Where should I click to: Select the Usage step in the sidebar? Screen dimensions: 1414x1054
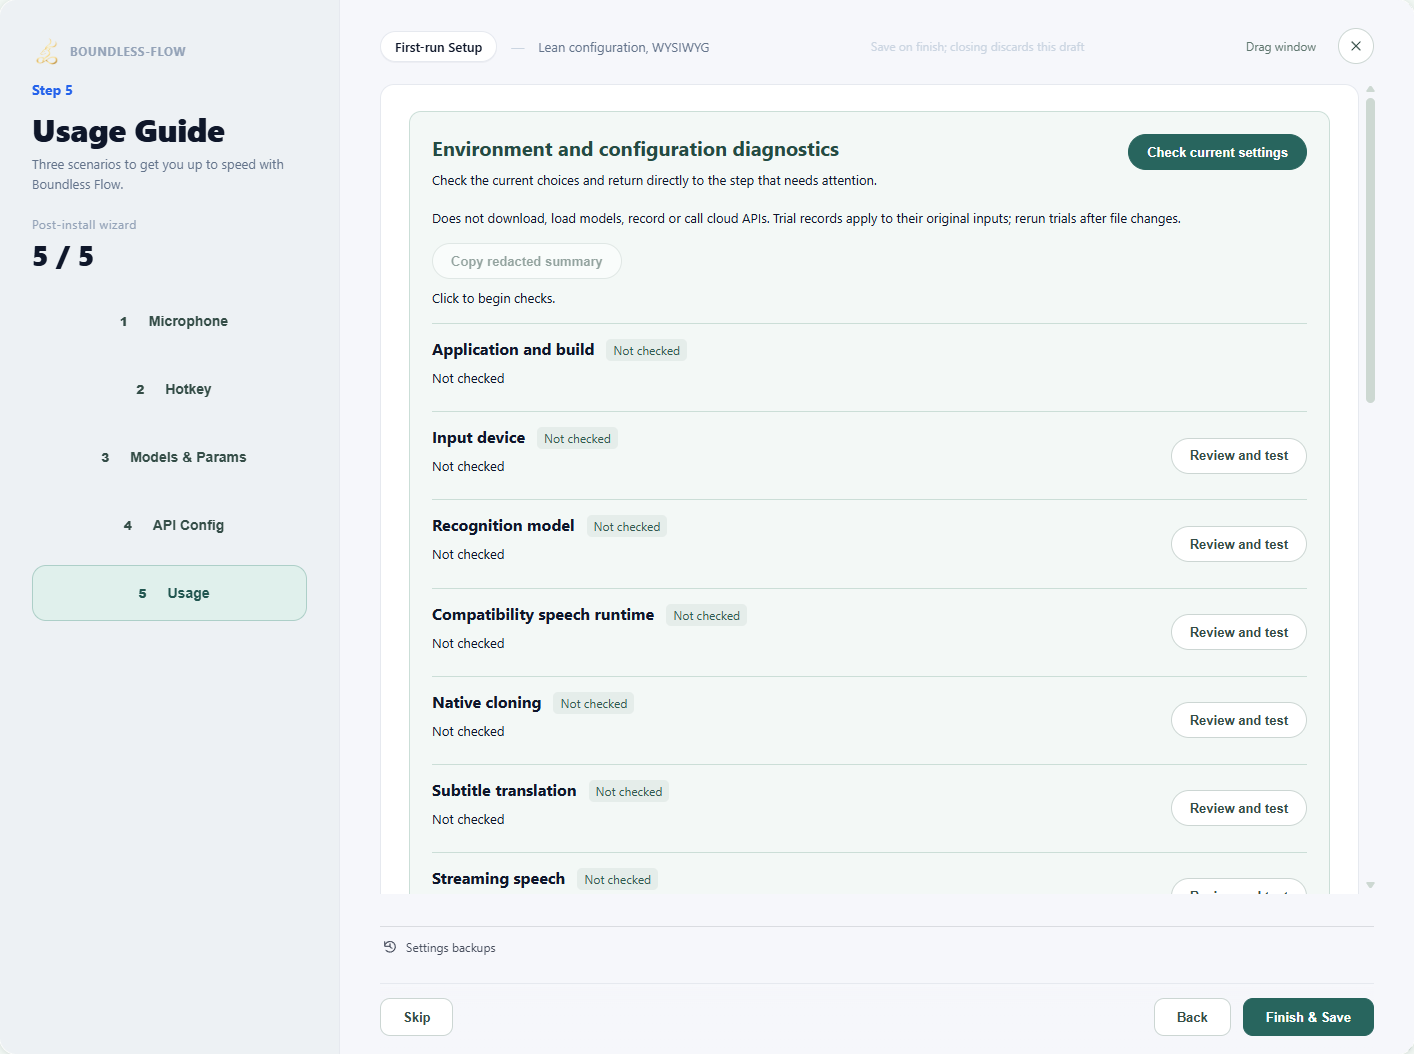pos(169,593)
